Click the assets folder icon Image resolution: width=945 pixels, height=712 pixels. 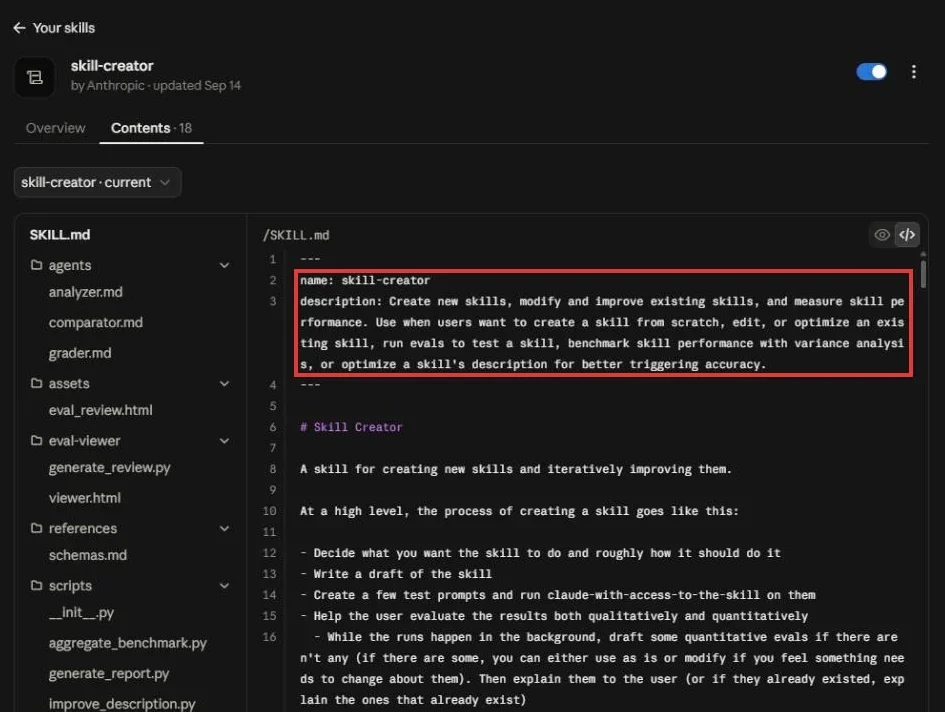[37, 383]
